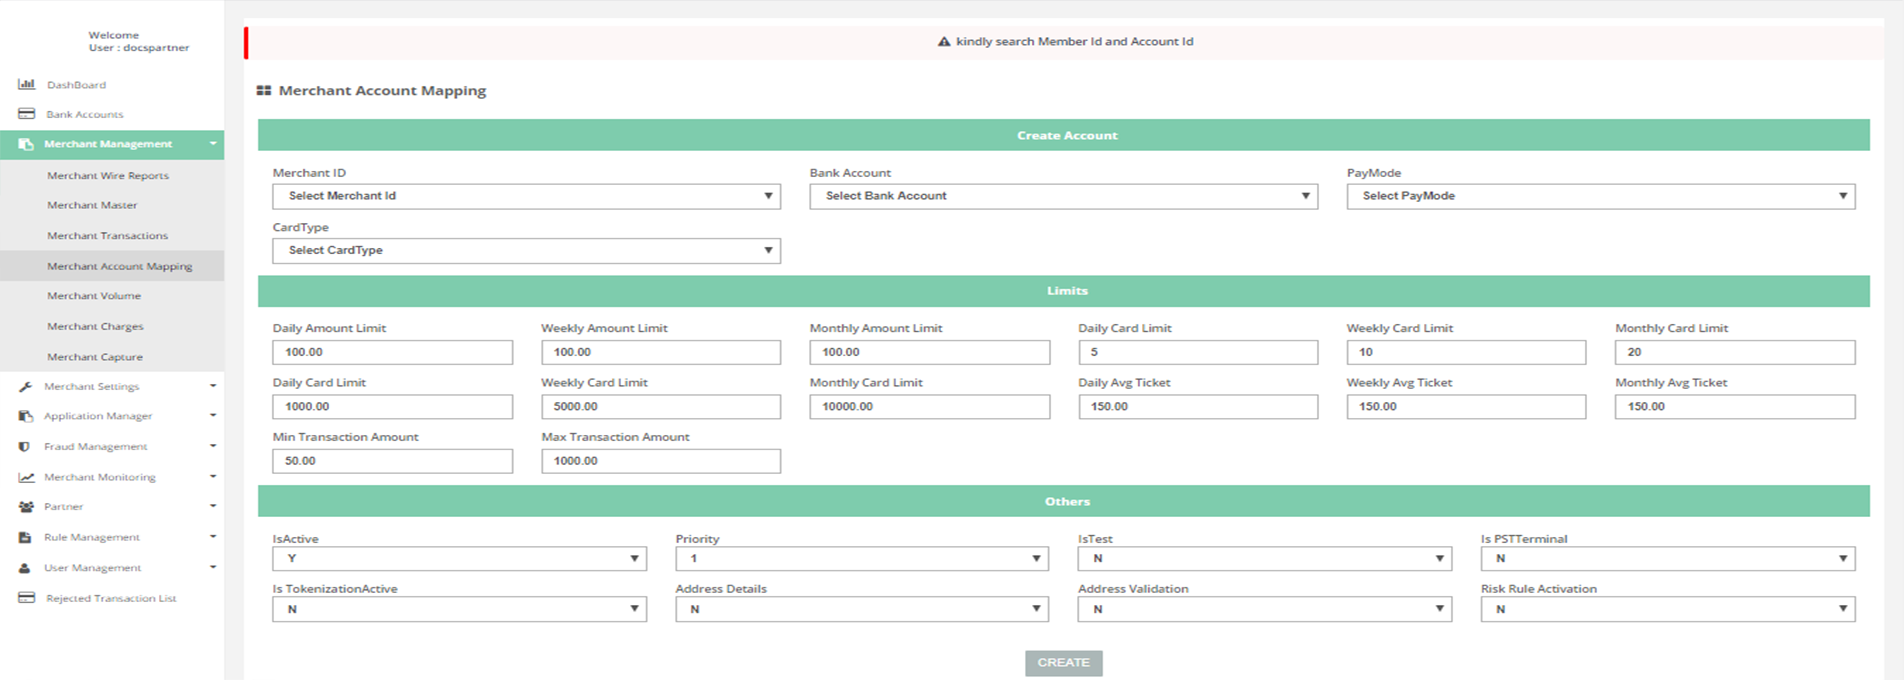
Task: Click the Merchant Settings wrench icon
Action: [26, 386]
